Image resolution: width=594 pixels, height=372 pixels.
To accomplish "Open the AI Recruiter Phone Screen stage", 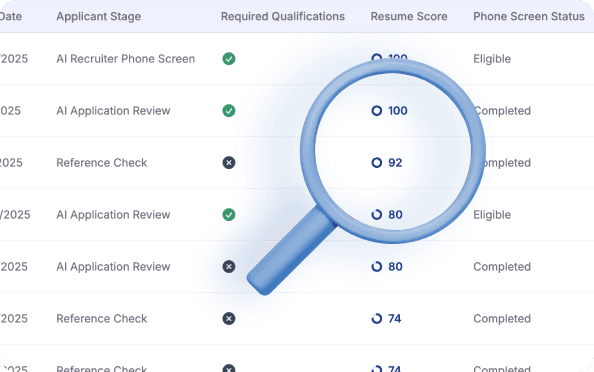I will (126, 59).
